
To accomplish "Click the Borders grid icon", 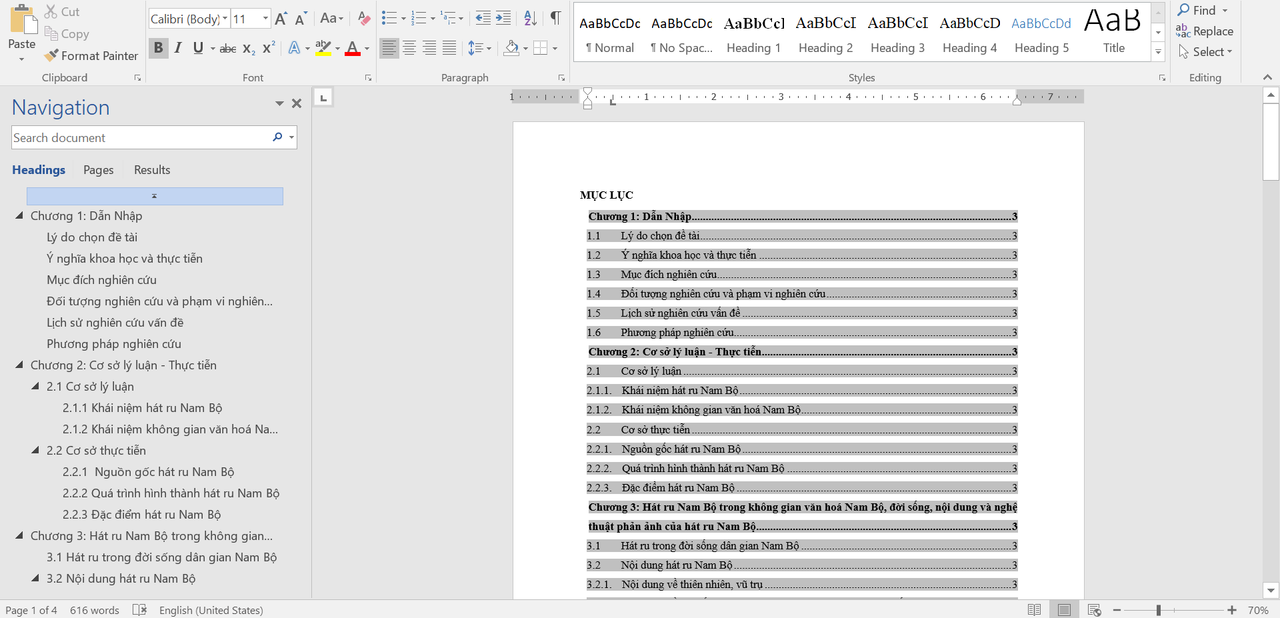I will pyautogui.click(x=540, y=48).
